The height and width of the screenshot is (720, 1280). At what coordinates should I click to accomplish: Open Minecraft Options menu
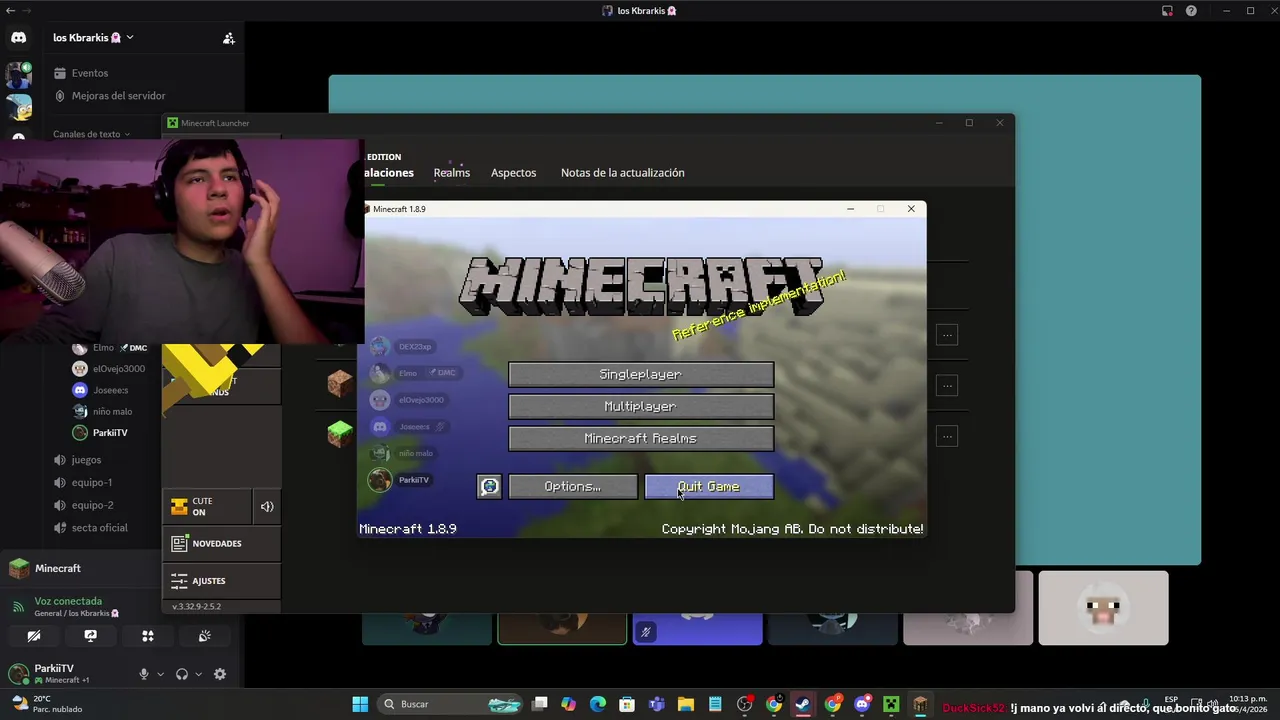[x=572, y=486]
